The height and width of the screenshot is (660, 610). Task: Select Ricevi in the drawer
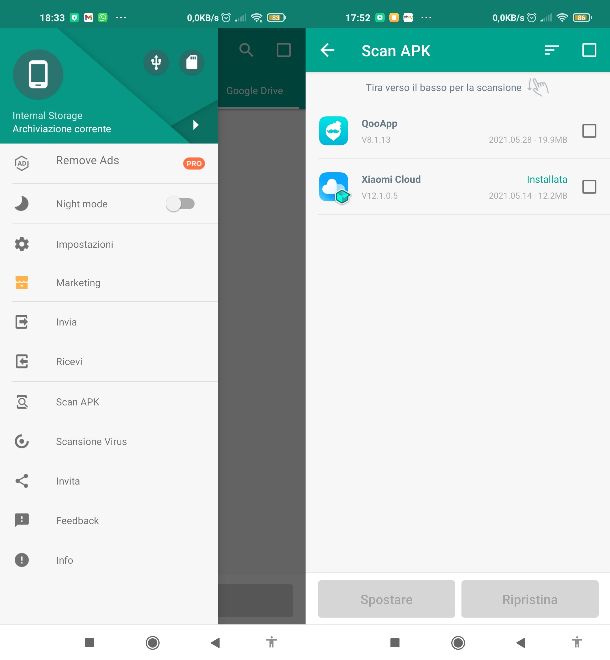(109, 362)
